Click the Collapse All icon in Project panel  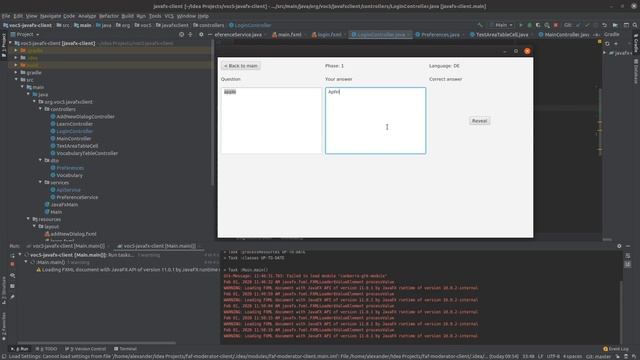190,35
